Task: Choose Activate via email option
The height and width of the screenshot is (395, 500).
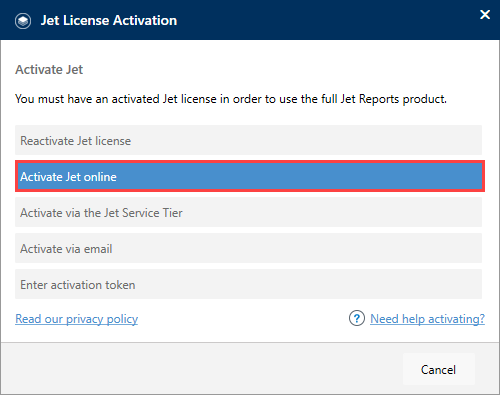Action: coord(248,248)
